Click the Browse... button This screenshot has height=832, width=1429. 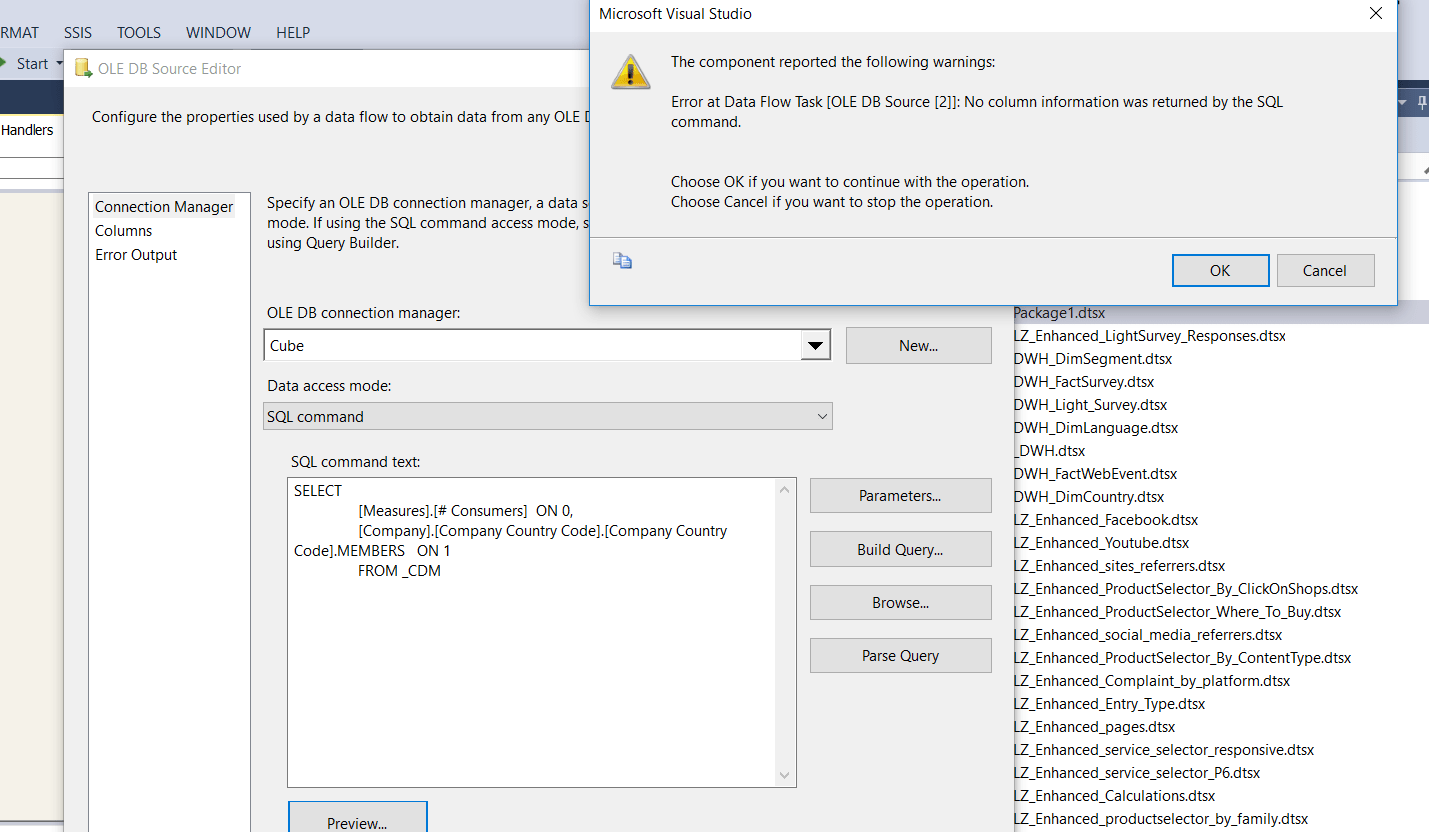[900, 602]
